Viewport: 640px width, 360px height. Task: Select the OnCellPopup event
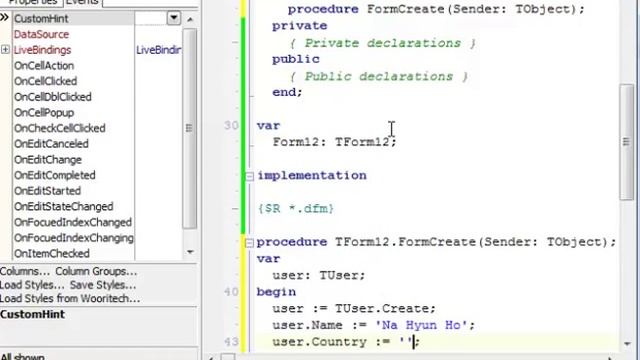click(44, 113)
